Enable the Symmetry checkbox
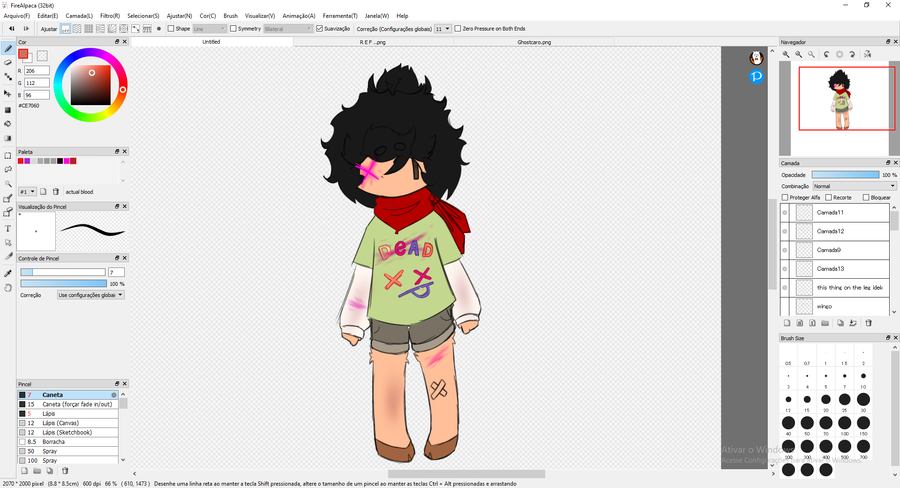 [x=233, y=28]
